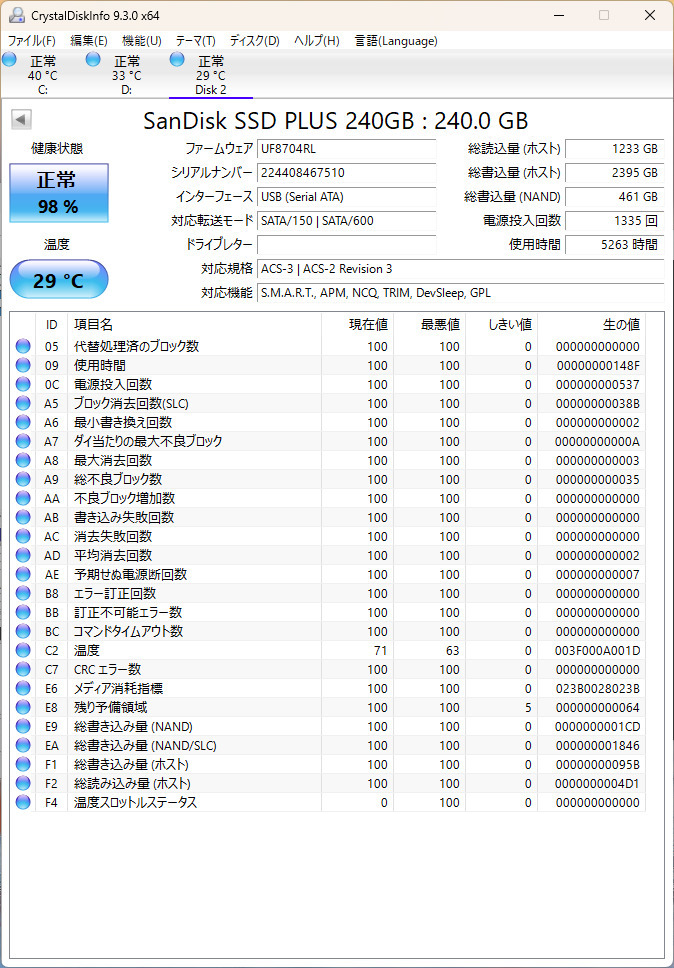Select the 残り予備領域 row
The width and height of the screenshot is (674, 968).
point(328,707)
